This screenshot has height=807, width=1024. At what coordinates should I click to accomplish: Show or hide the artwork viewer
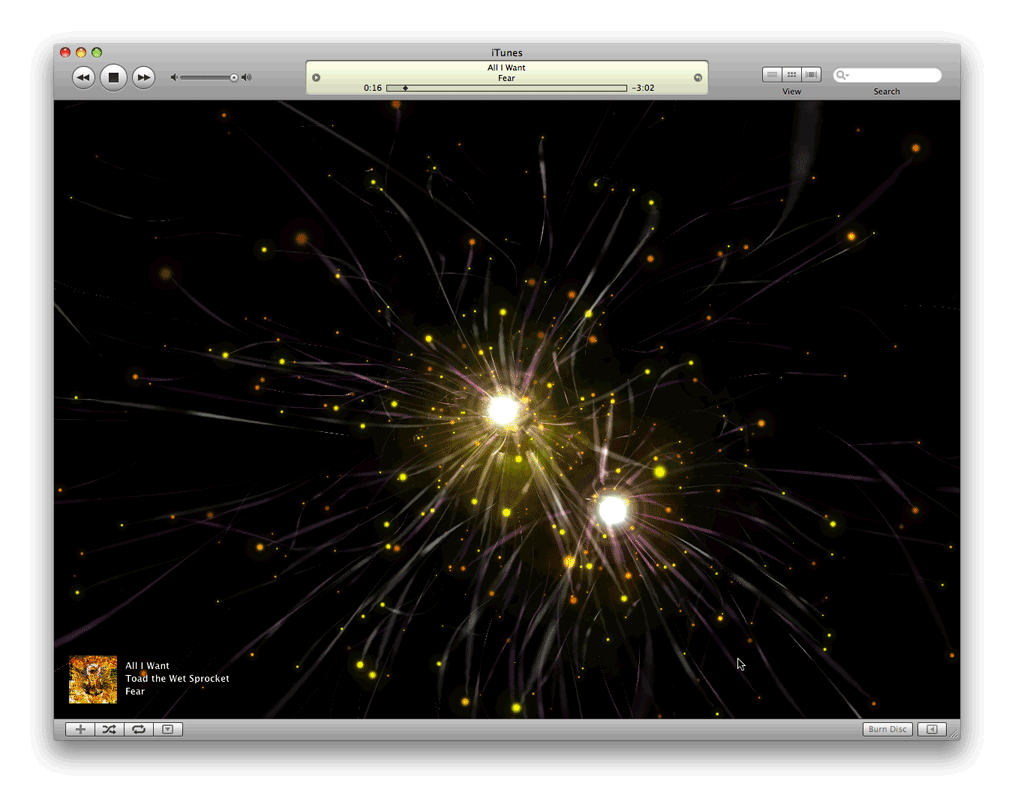pyautogui.click(x=168, y=729)
